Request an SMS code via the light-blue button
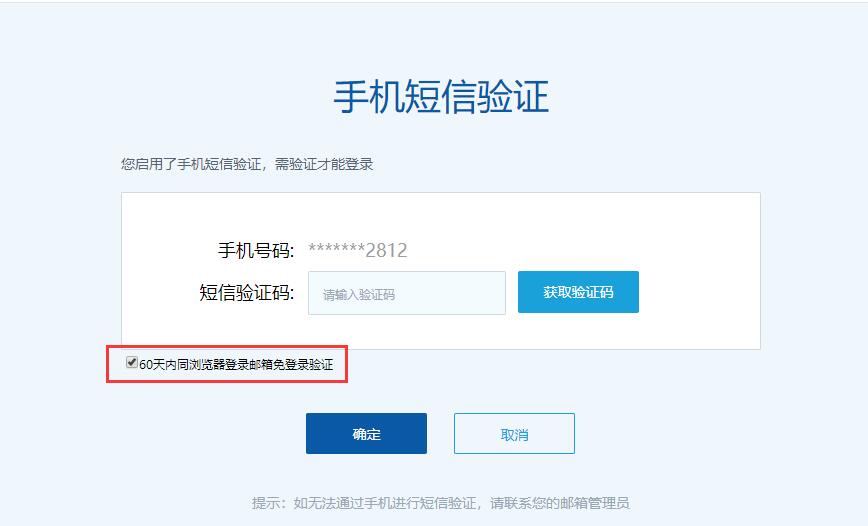Viewport: 868px width, 526px height. [x=578, y=292]
